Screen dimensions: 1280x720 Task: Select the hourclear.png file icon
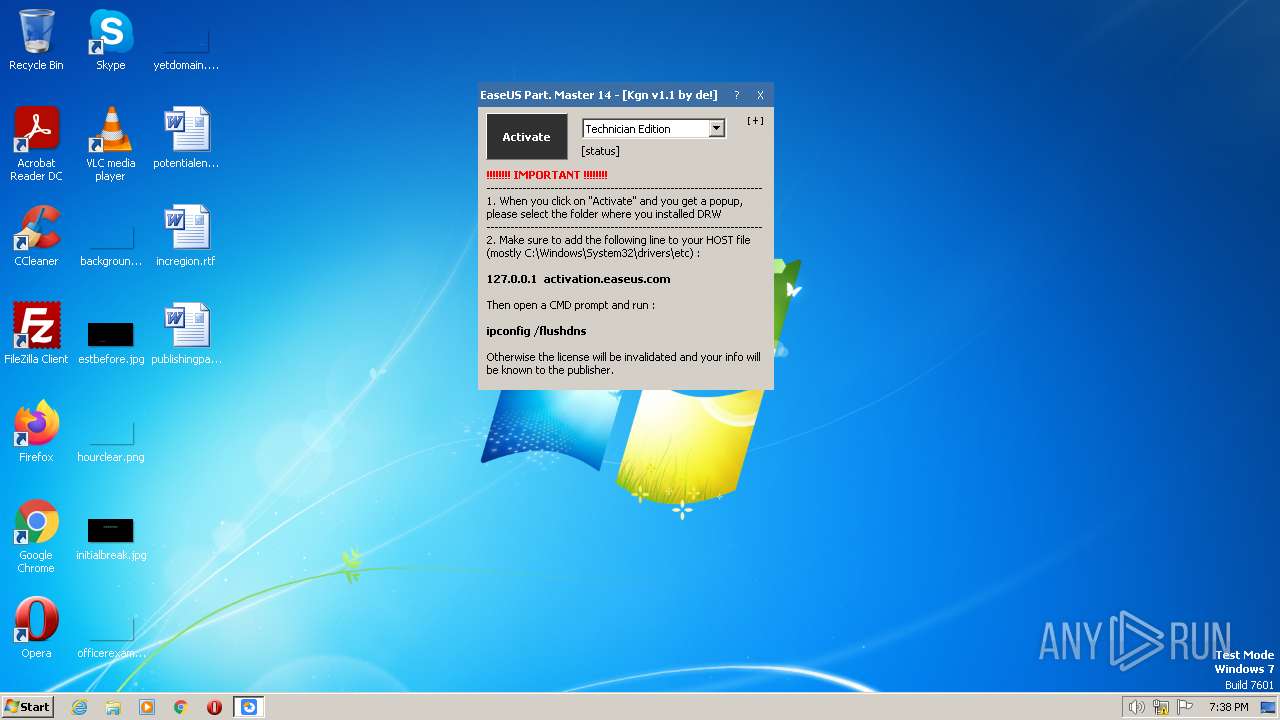tap(110, 439)
